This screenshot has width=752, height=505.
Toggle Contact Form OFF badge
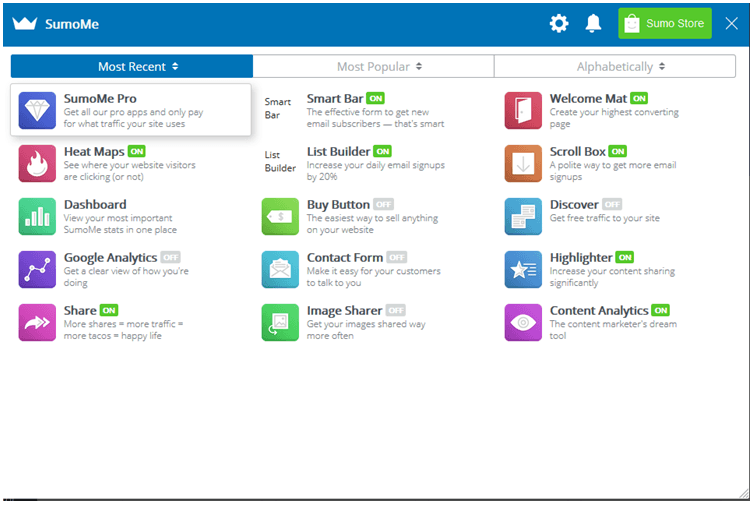click(x=397, y=258)
